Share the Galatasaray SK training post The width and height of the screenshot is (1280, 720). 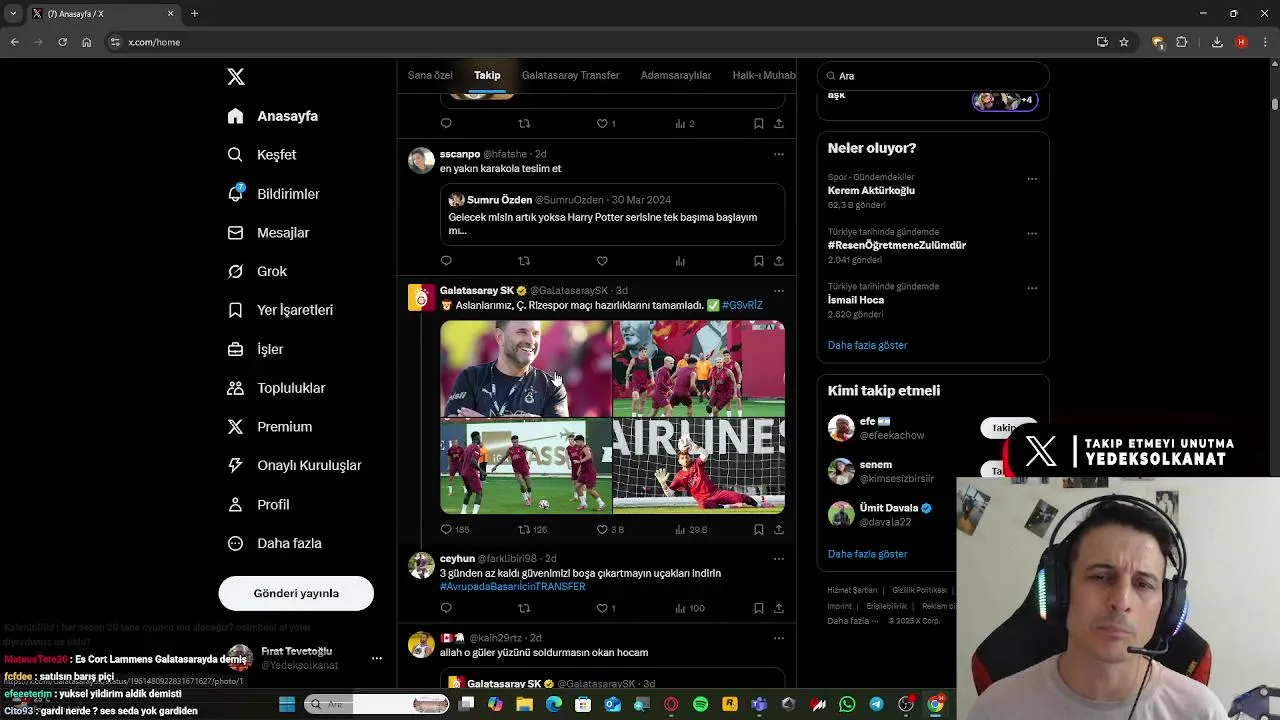(778, 529)
